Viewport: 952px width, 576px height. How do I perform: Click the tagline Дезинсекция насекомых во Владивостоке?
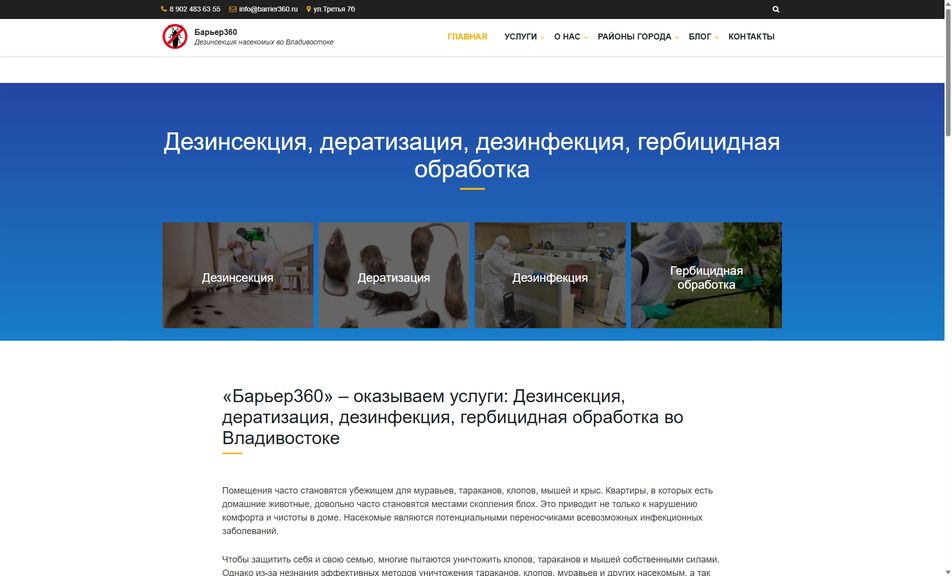(x=264, y=42)
